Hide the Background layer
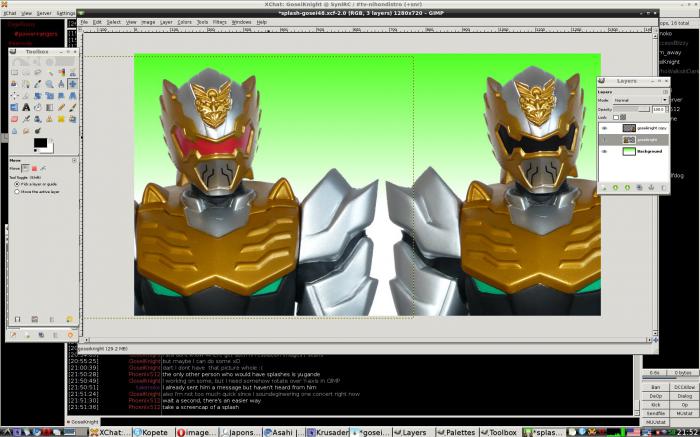The height and width of the screenshot is (437, 700). pyautogui.click(x=604, y=151)
